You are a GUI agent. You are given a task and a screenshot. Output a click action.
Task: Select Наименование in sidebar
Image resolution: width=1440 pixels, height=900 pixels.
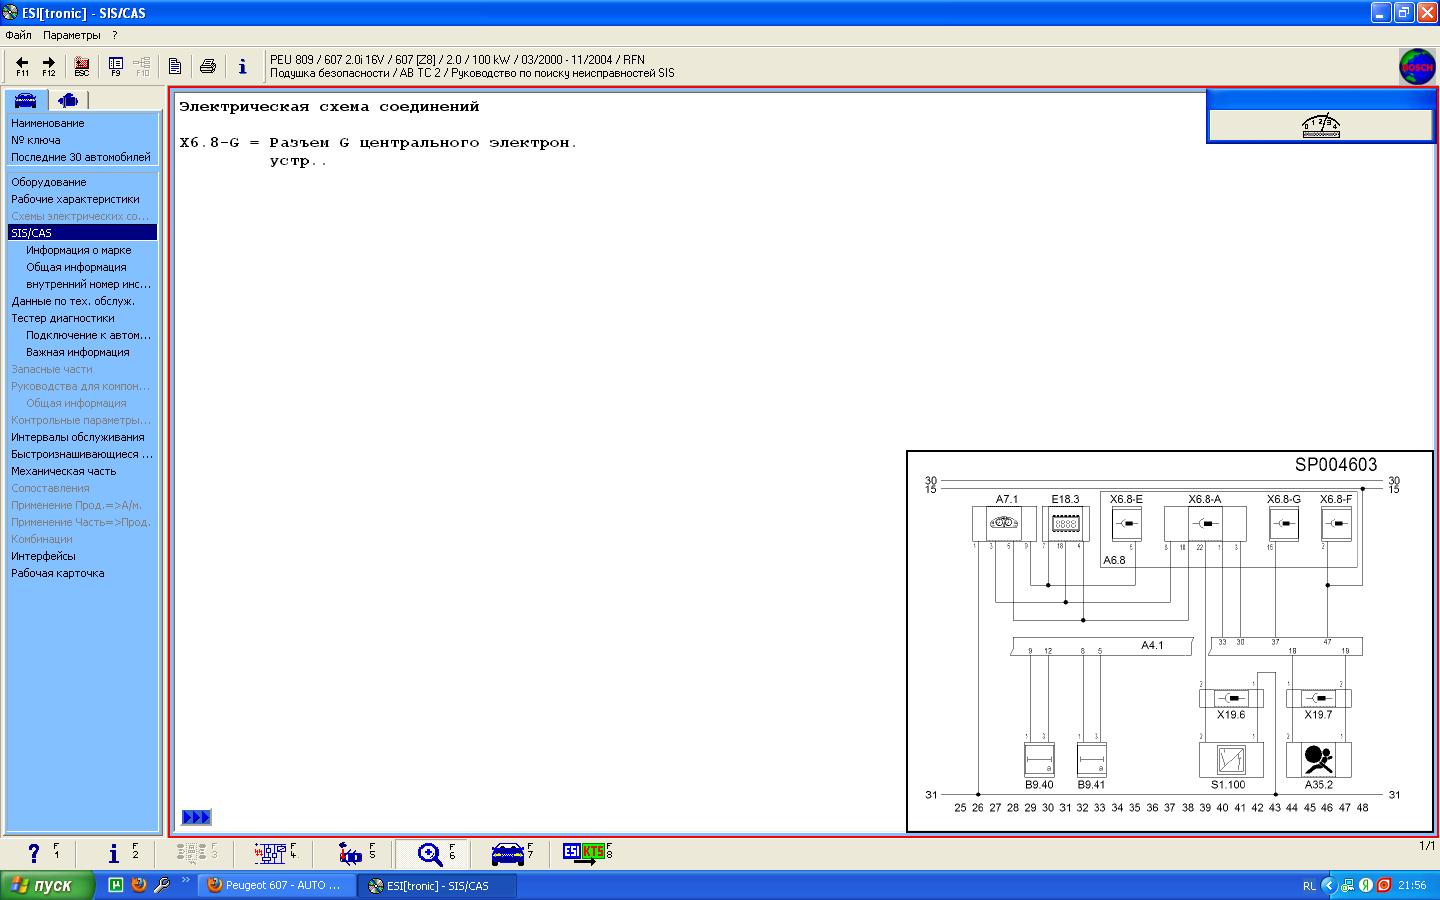click(48, 123)
